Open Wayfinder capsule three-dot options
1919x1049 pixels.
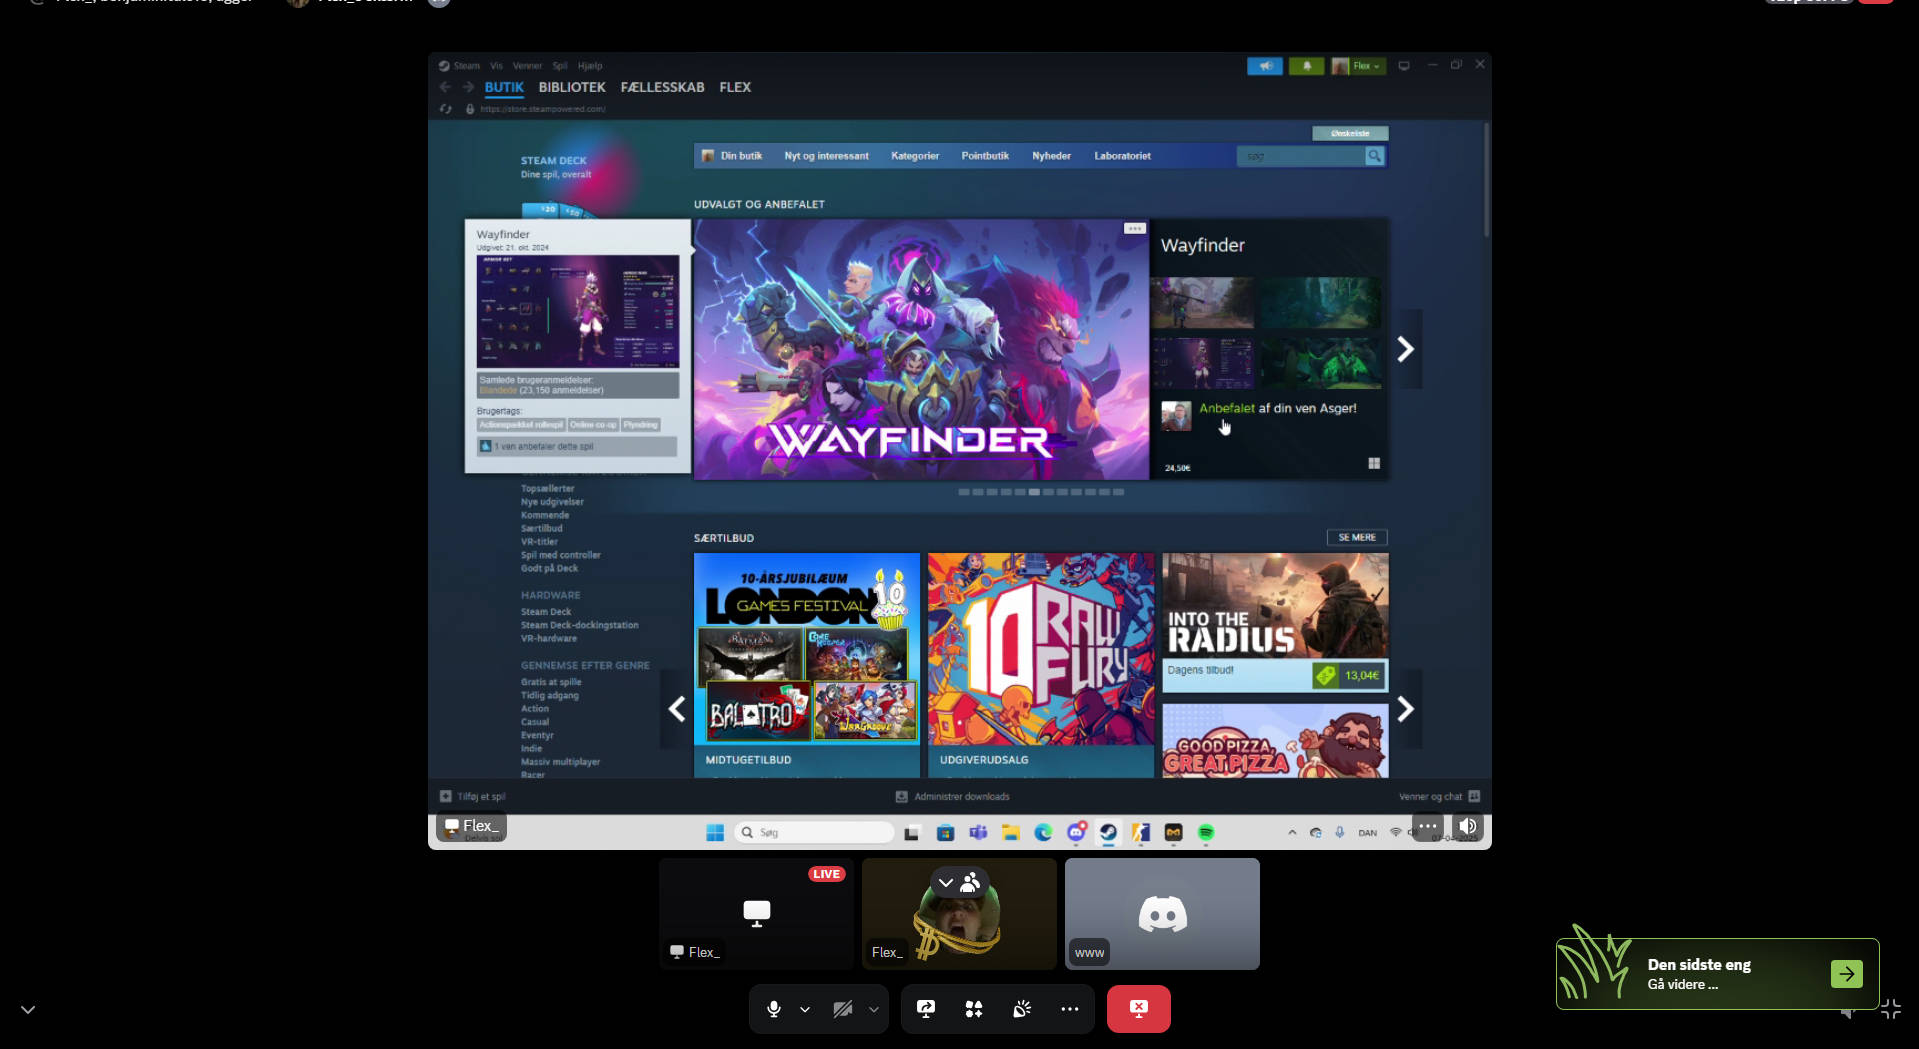(x=1134, y=229)
